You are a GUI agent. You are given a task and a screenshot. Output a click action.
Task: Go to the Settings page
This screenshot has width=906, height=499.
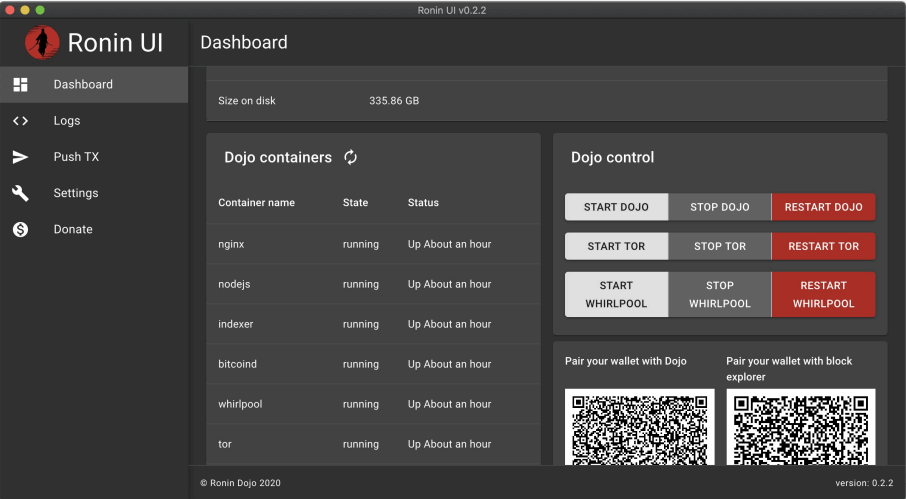[x=76, y=193]
